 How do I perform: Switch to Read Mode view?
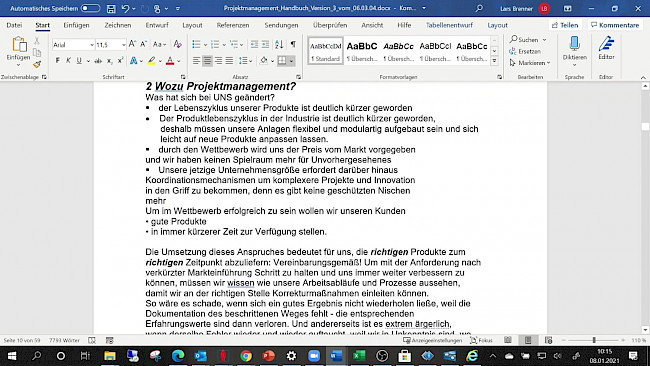pos(508,340)
